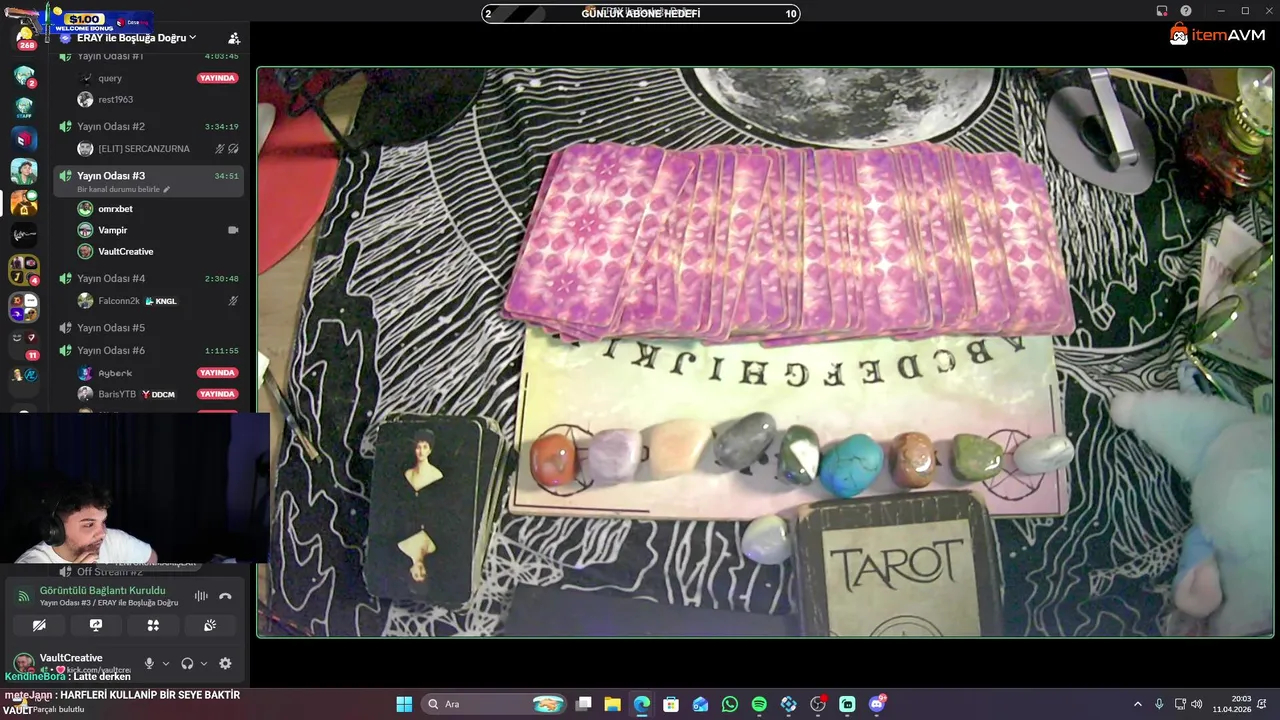Click VaultCreative user avatar in user panel
The height and width of the screenshot is (720, 1280).
(23, 663)
